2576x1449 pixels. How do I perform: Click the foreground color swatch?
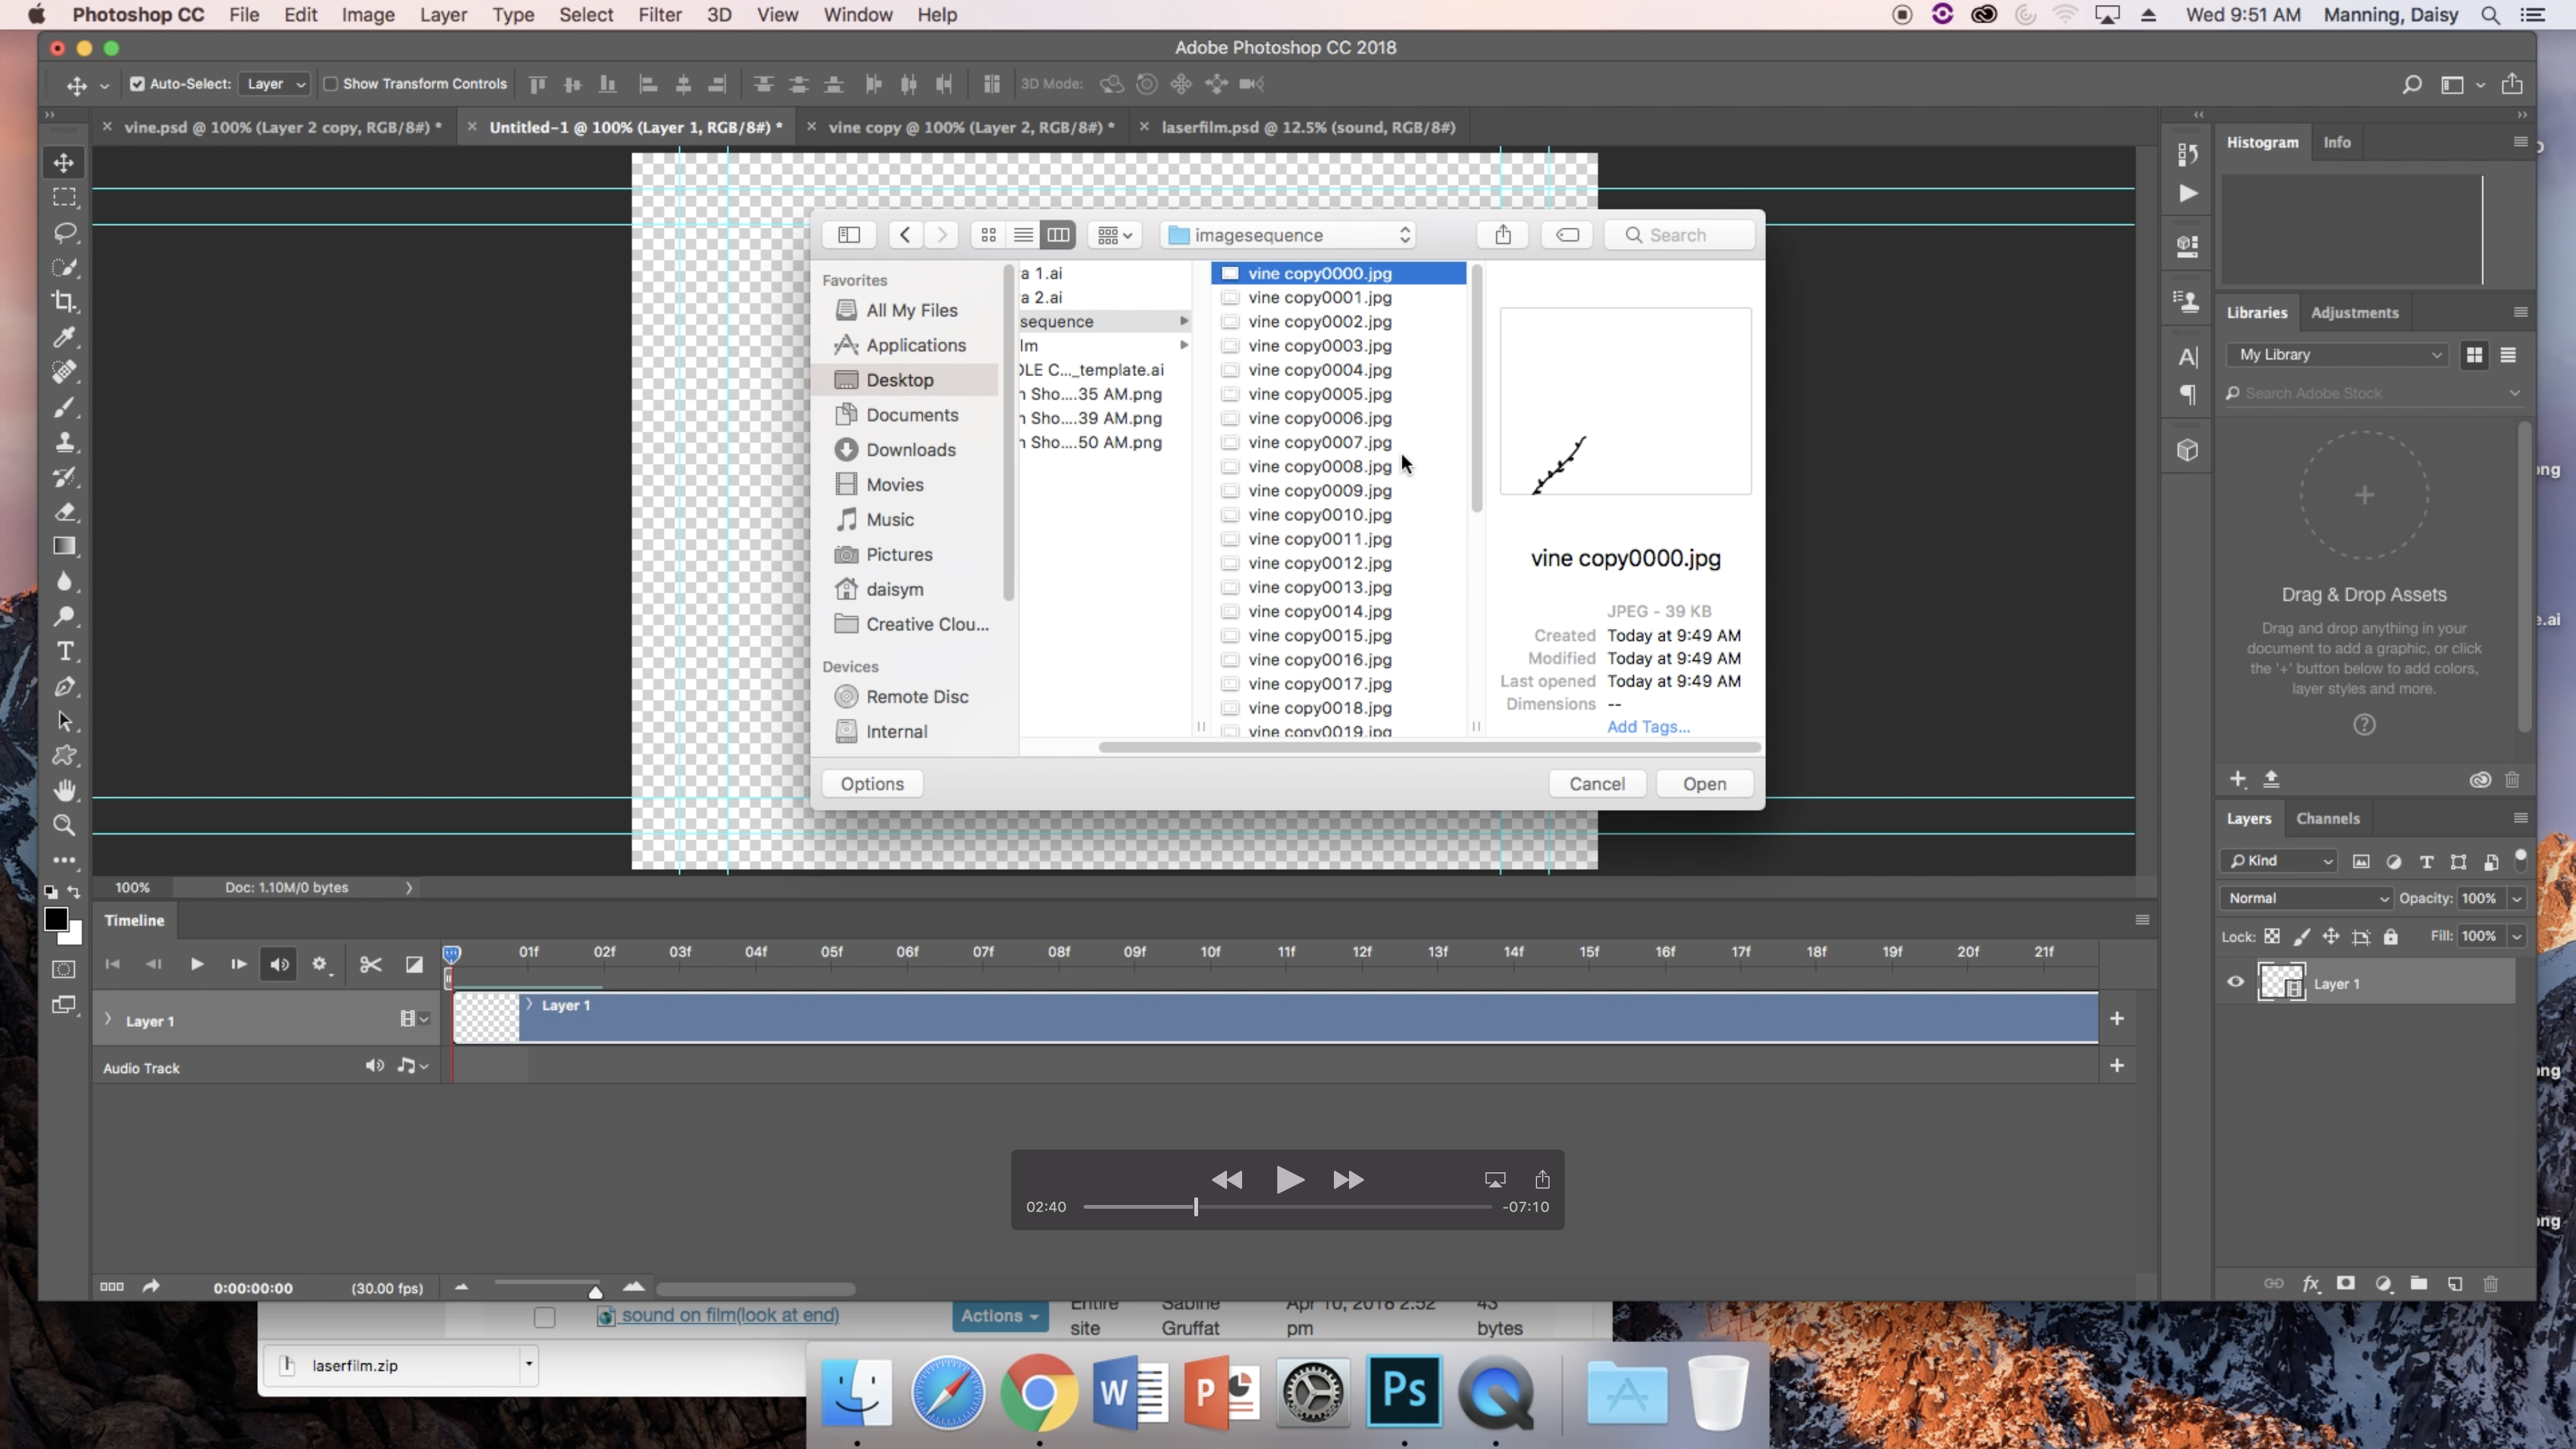pyautogui.click(x=56, y=919)
